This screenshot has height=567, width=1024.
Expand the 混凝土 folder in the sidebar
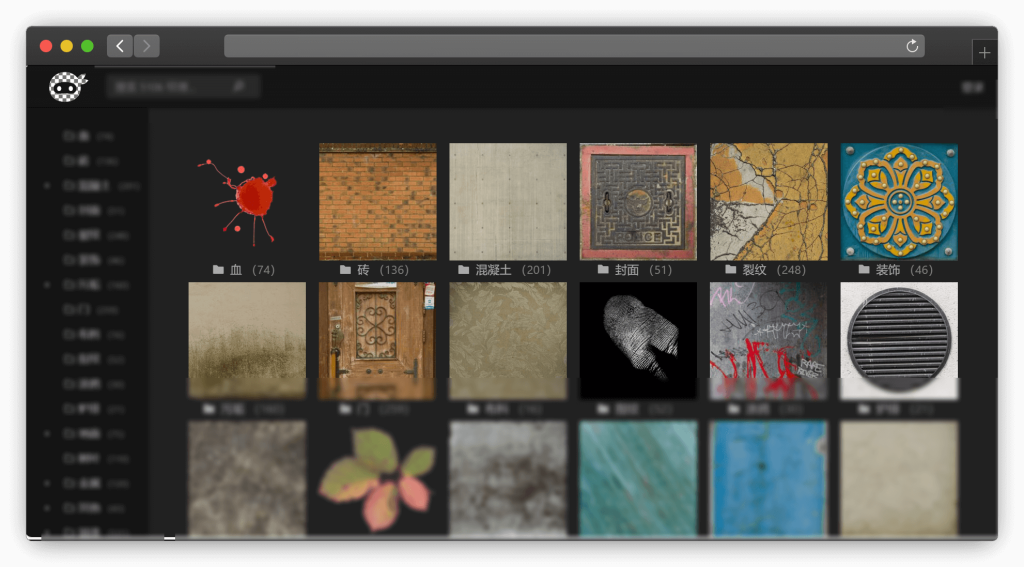tap(47, 186)
